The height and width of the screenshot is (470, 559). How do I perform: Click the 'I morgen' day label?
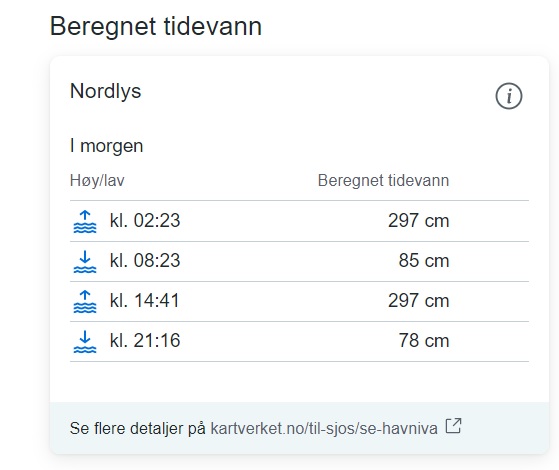tap(106, 146)
